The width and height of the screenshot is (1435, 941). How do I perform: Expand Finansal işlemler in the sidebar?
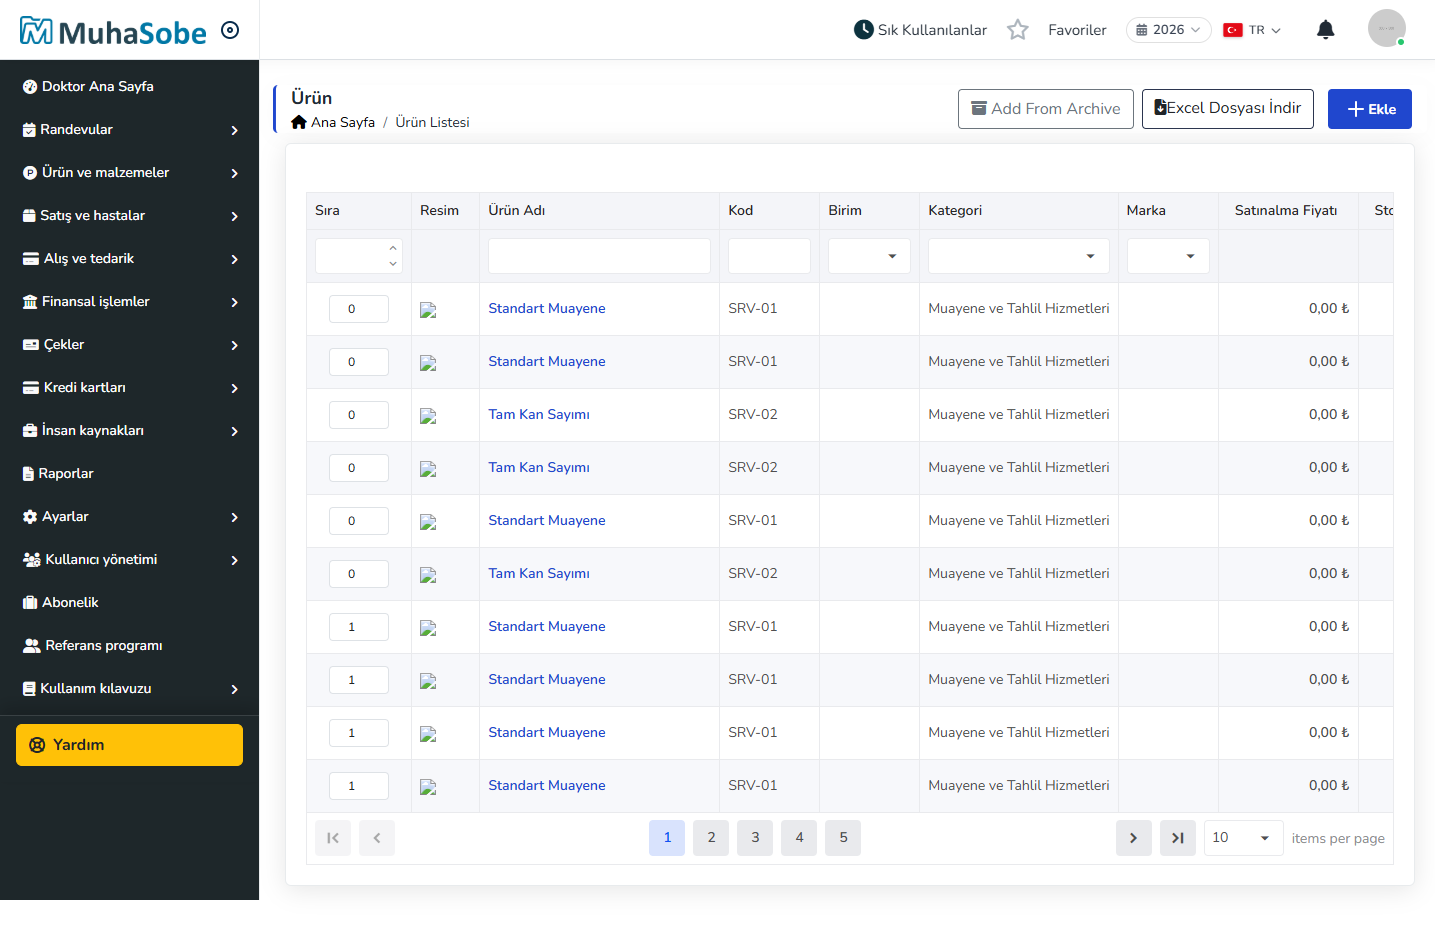(130, 302)
